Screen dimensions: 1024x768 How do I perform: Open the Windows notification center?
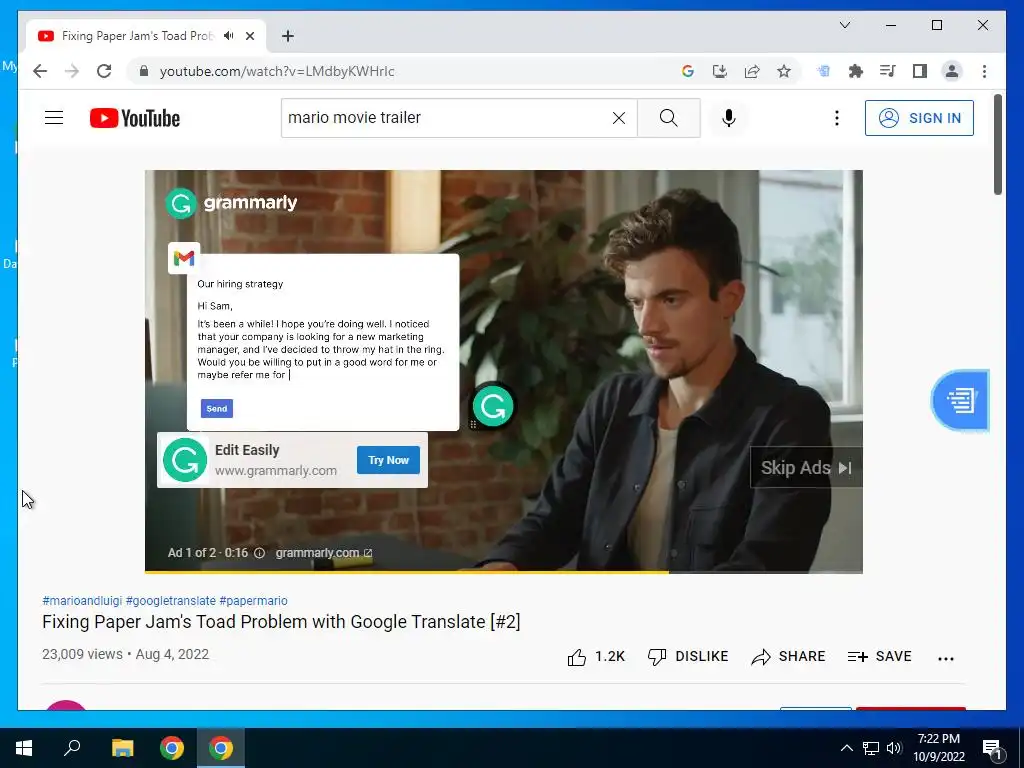point(991,748)
